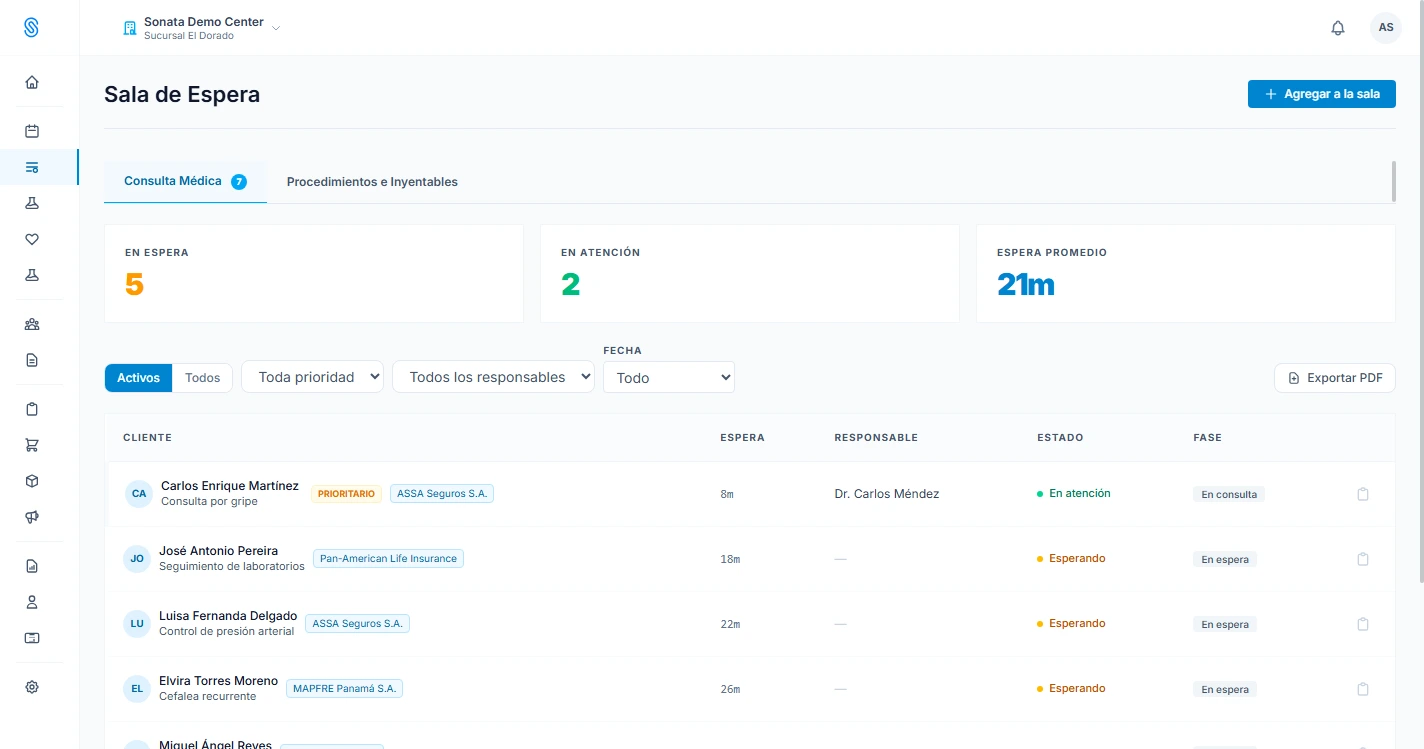Image resolution: width=1424 pixels, height=749 pixels.
Task: Open the shopping cart sidebar icon
Action: click(32, 445)
